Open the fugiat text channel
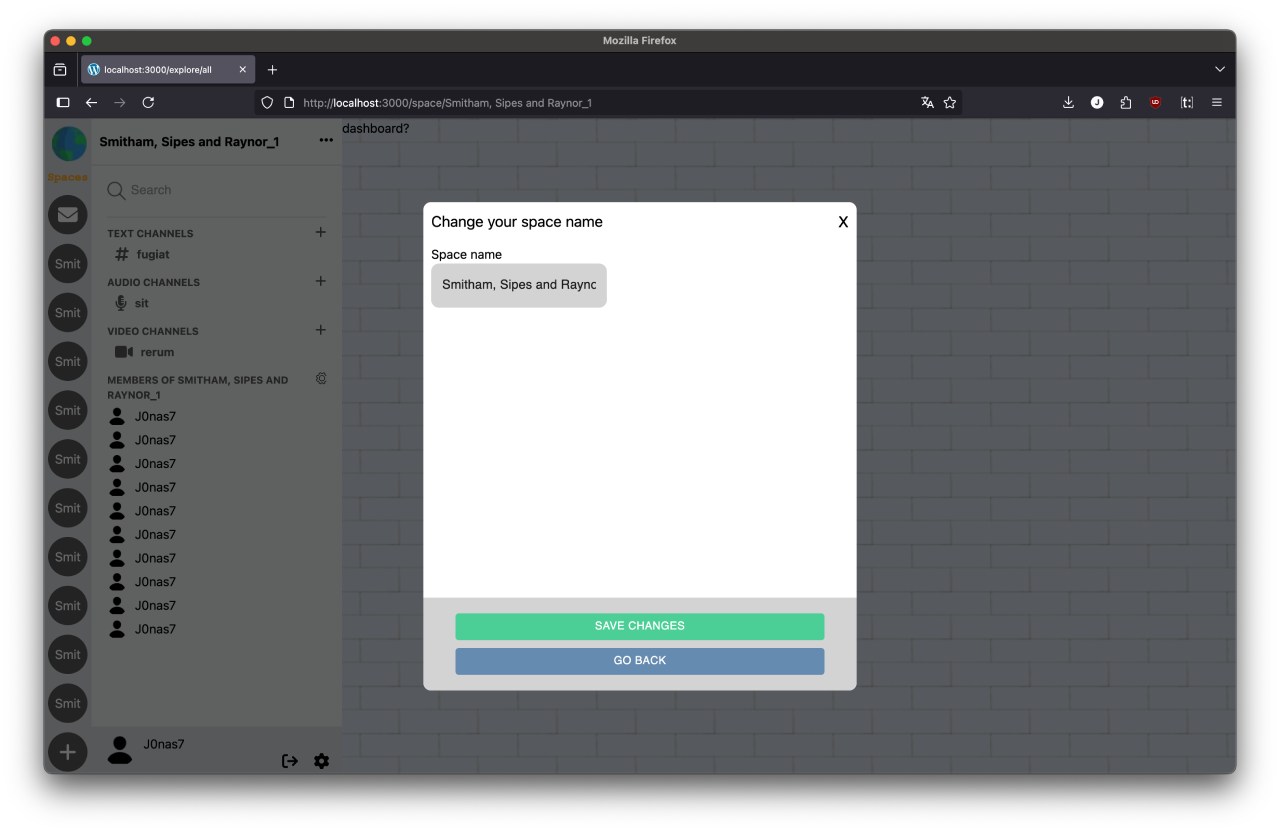This screenshot has height=832, width=1280. coord(152,255)
